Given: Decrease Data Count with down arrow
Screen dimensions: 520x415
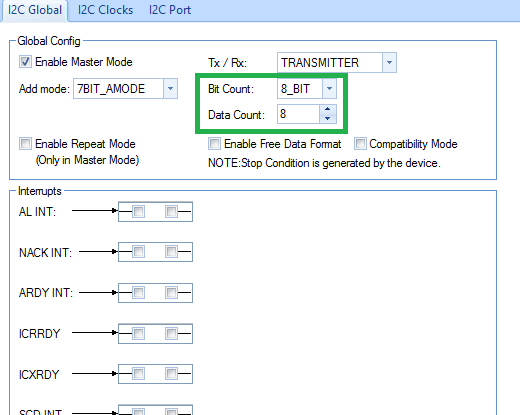Looking at the screenshot, I should pos(328,118).
